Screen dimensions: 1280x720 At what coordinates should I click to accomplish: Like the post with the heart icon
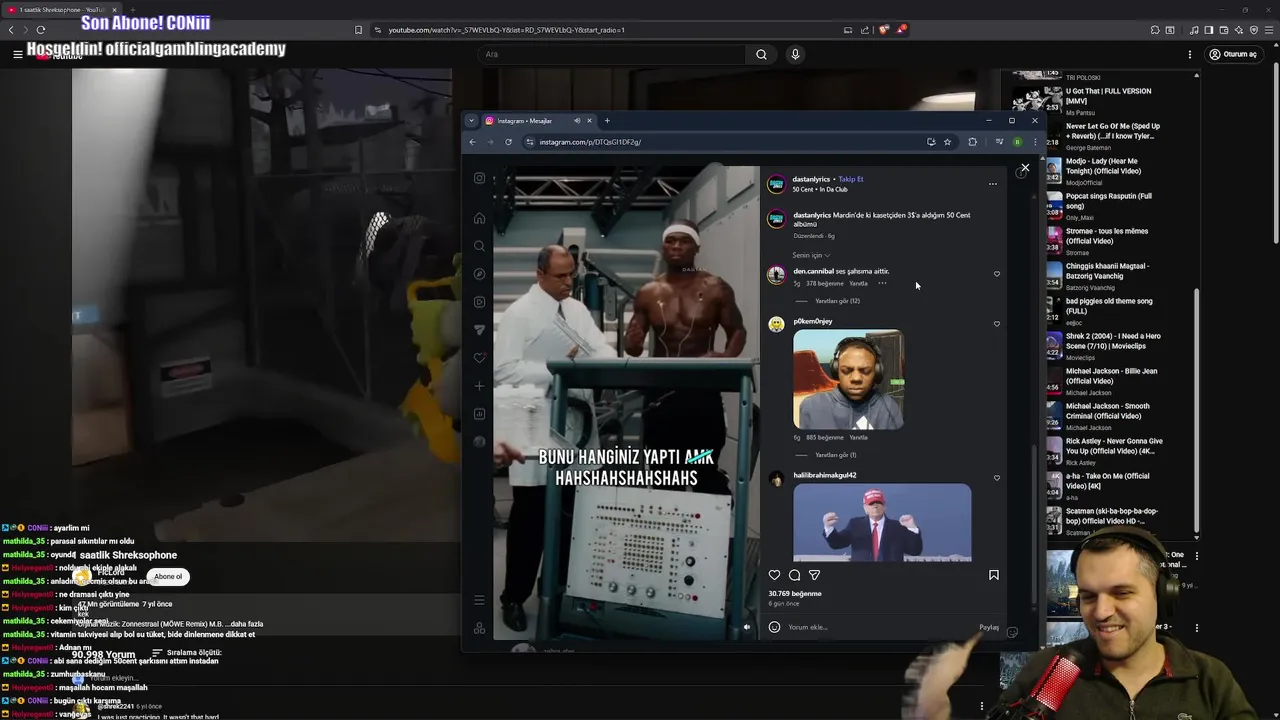click(x=774, y=575)
